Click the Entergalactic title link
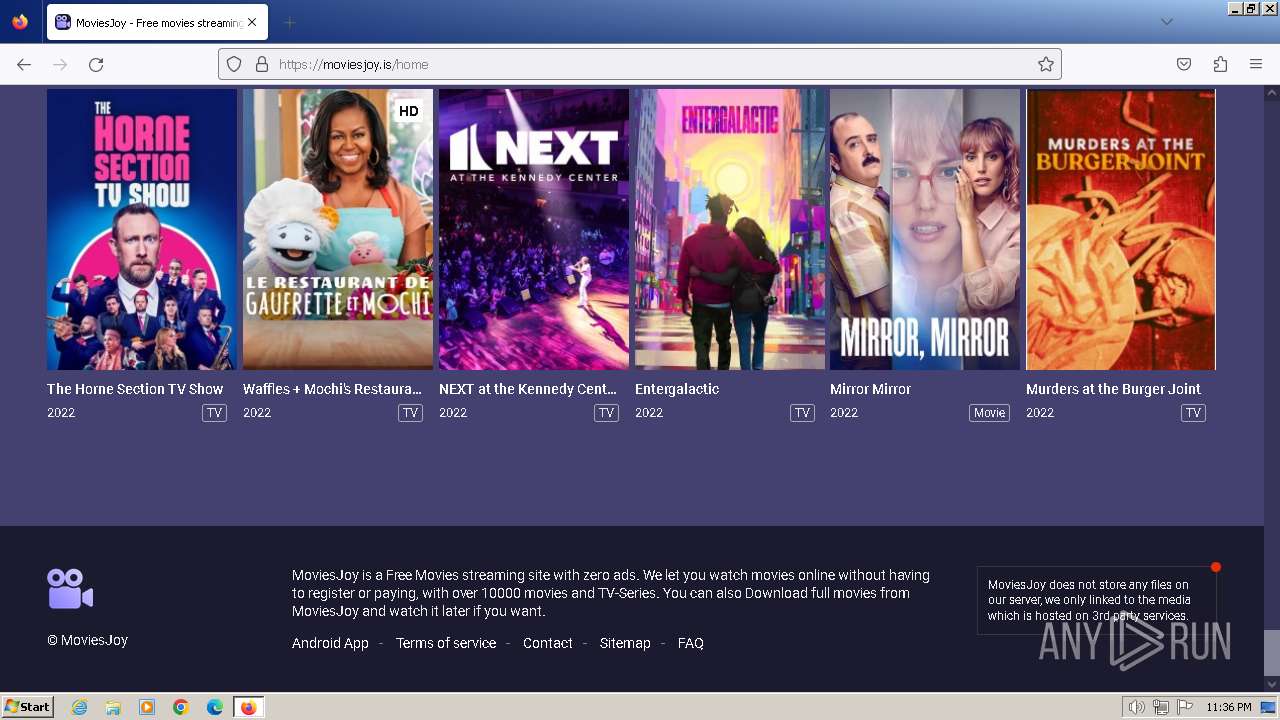The image size is (1280, 720). [677, 389]
